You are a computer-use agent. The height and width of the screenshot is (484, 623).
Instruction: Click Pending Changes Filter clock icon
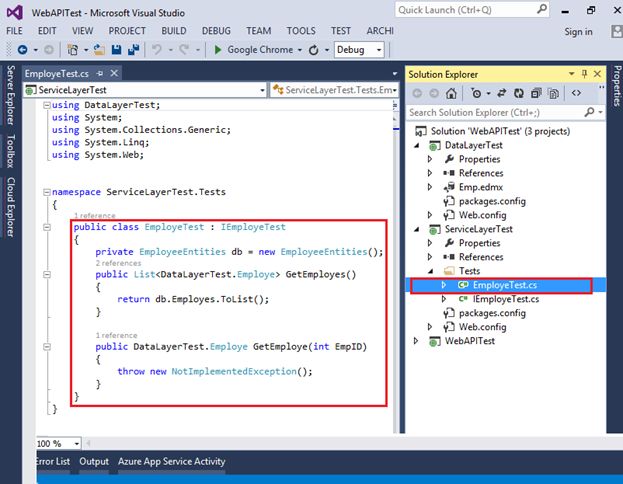point(476,93)
